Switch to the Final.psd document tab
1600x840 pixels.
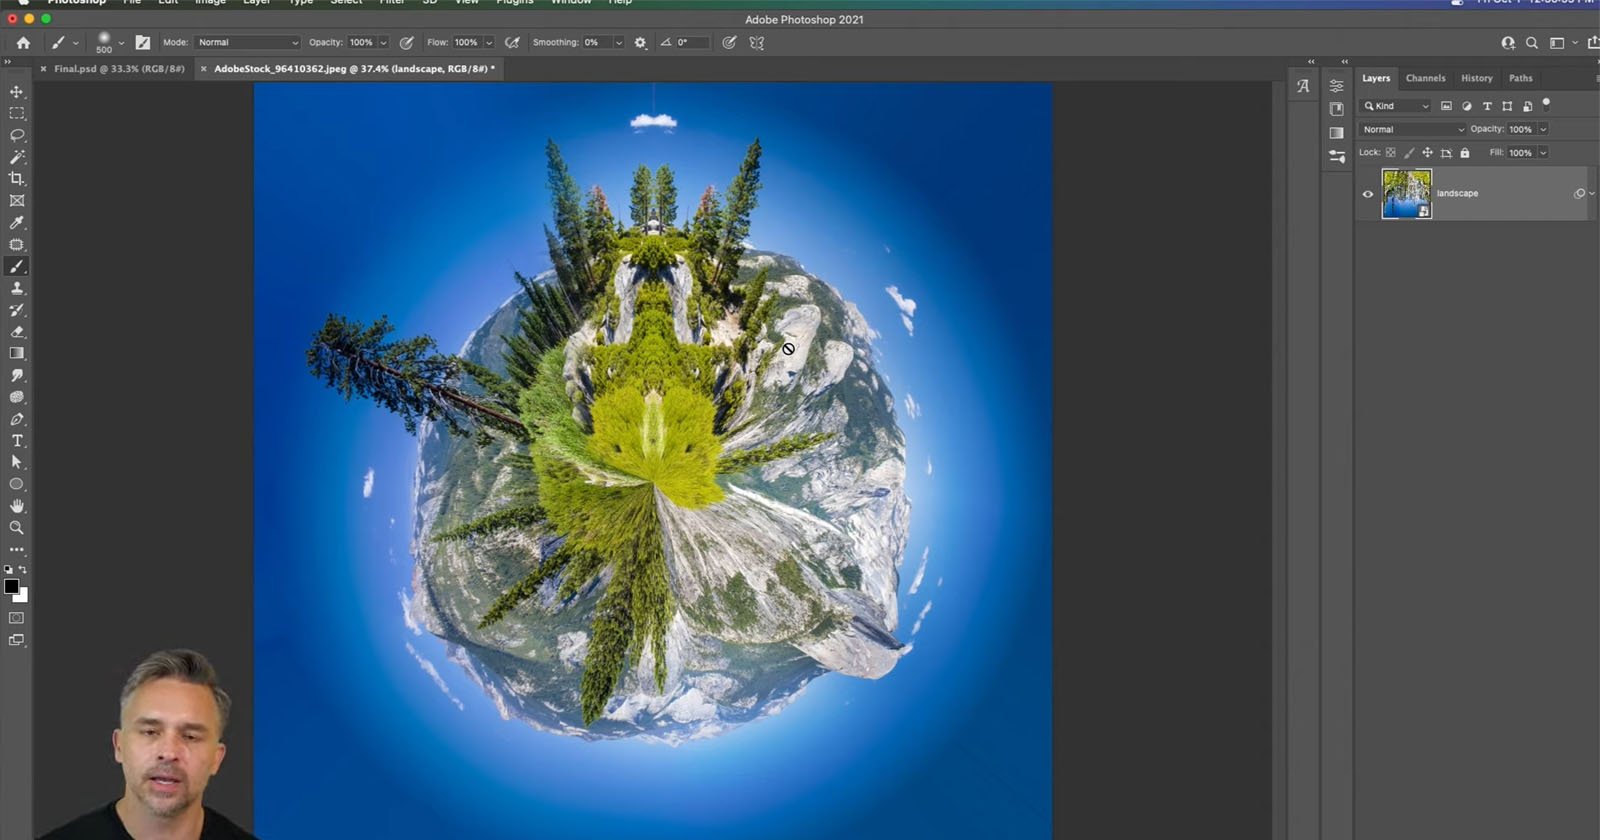click(119, 69)
